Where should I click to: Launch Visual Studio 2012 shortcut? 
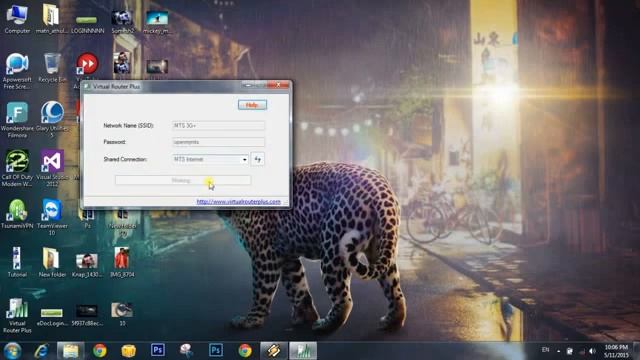52,169
